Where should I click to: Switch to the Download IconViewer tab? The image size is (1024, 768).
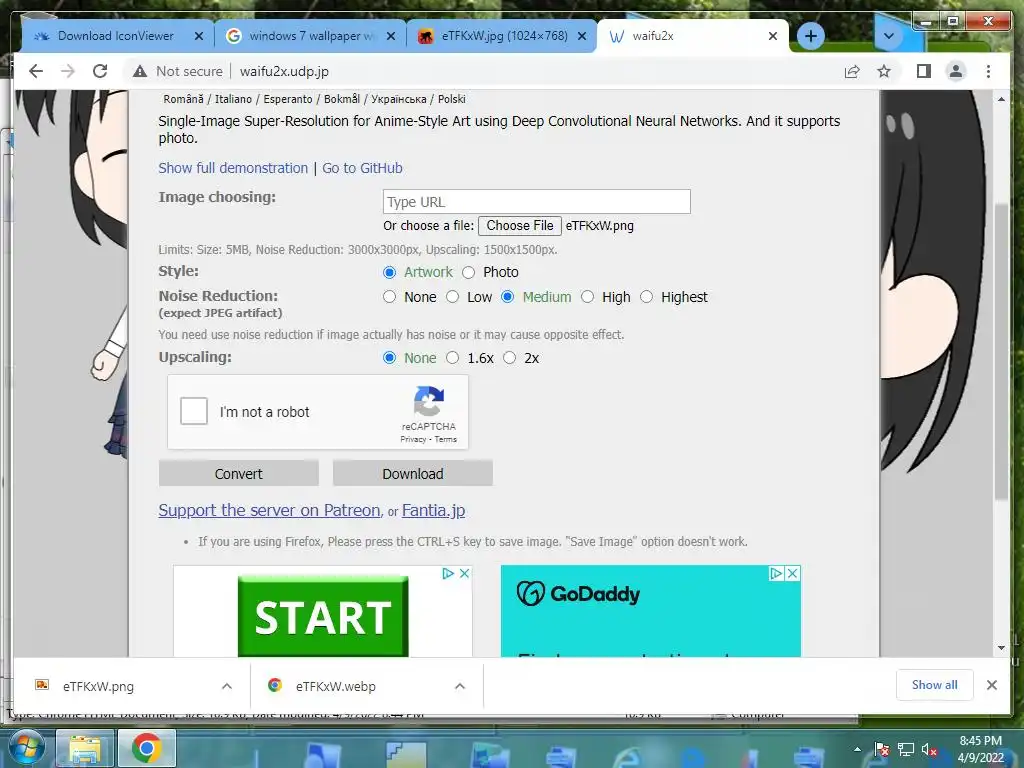tap(118, 36)
